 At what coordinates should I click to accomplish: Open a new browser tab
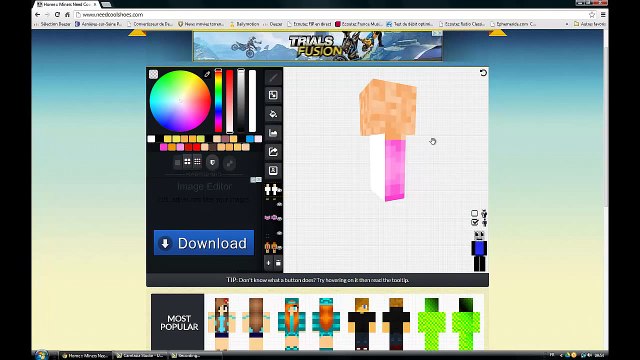tap(106, 4)
